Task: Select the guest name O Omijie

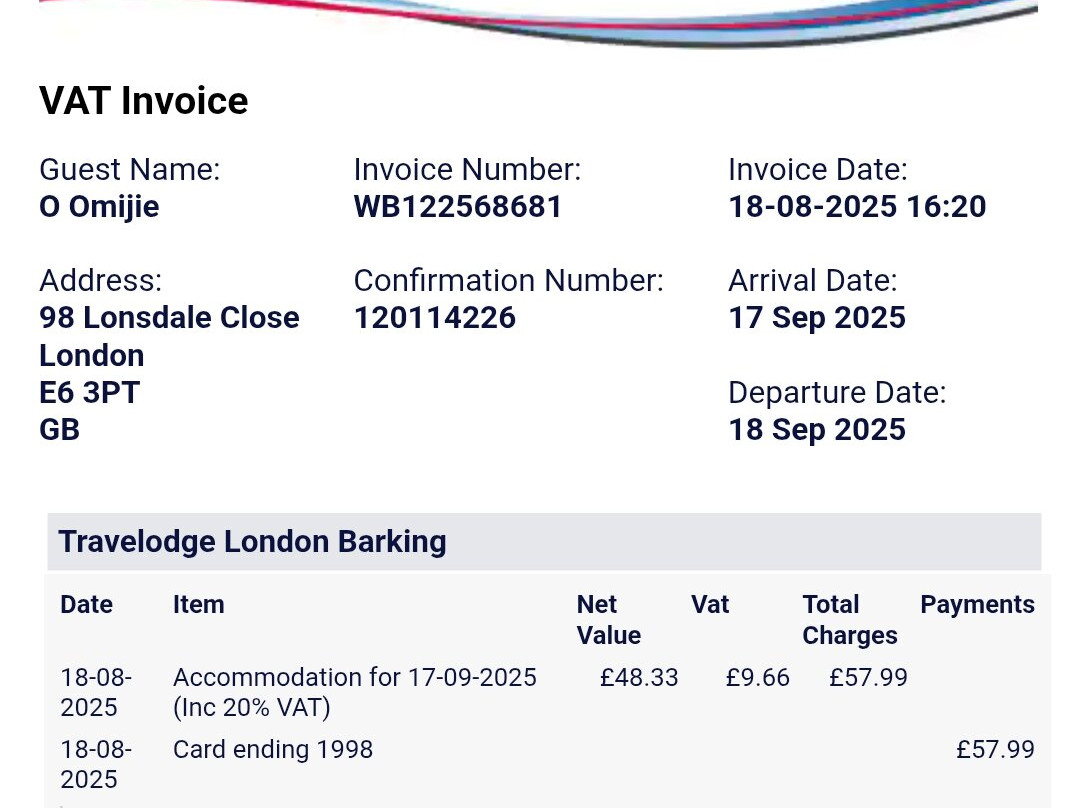Action: (99, 207)
